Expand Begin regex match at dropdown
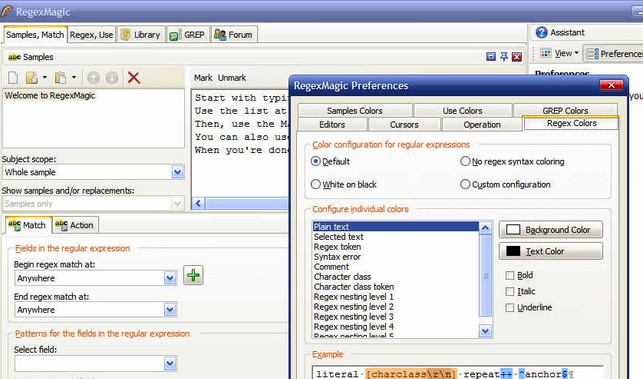The height and width of the screenshot is (379, 643). point(170,279)
